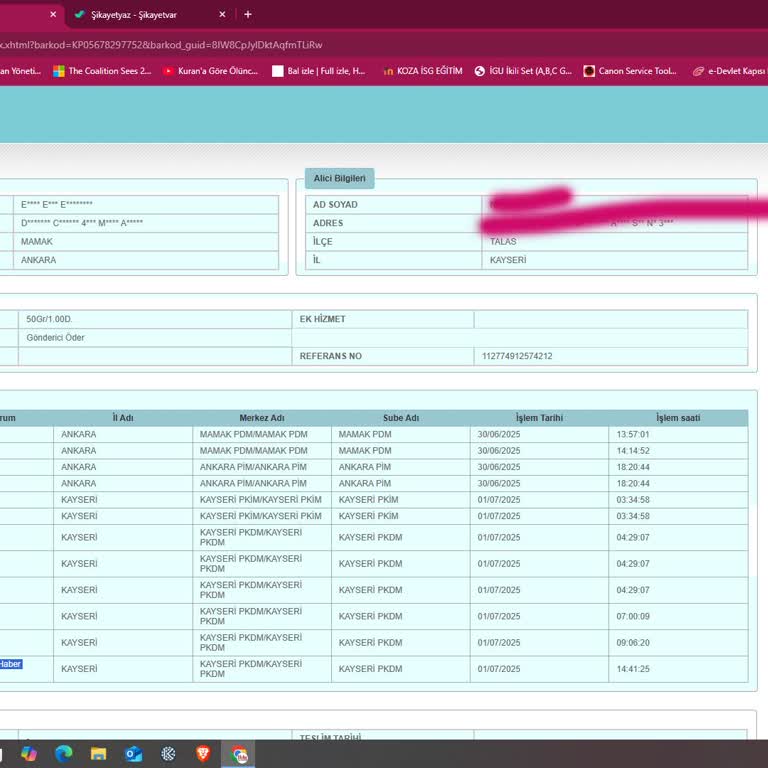This screenshot has height=768, width=768.
Task: Open the Kuran'a Göre Ölünc... YouTube bookmark
Action: coord(211,71)
